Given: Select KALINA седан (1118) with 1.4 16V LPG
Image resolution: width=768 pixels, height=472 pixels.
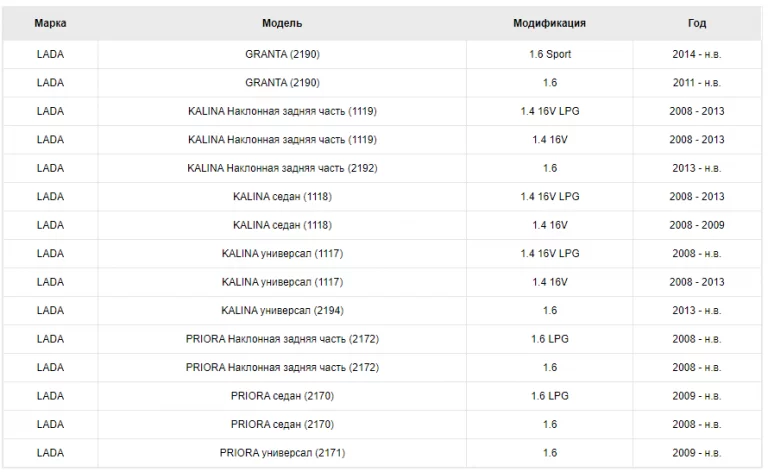Looking at the screenshot, I should pos(282,197).
